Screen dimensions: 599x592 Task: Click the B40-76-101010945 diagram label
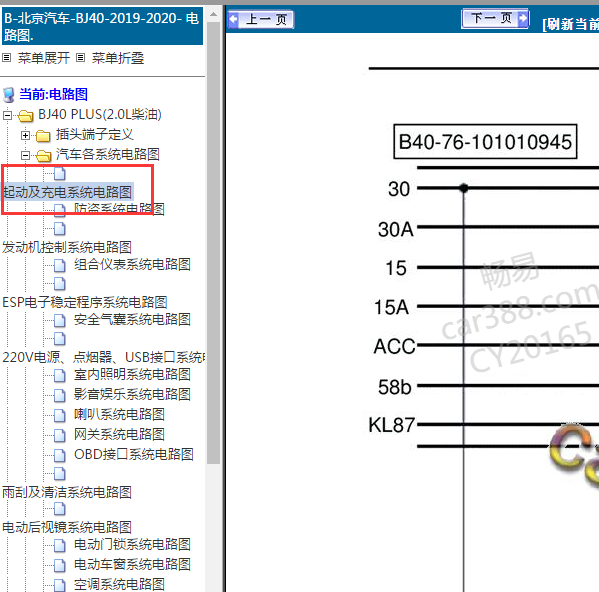pos(485,142)
